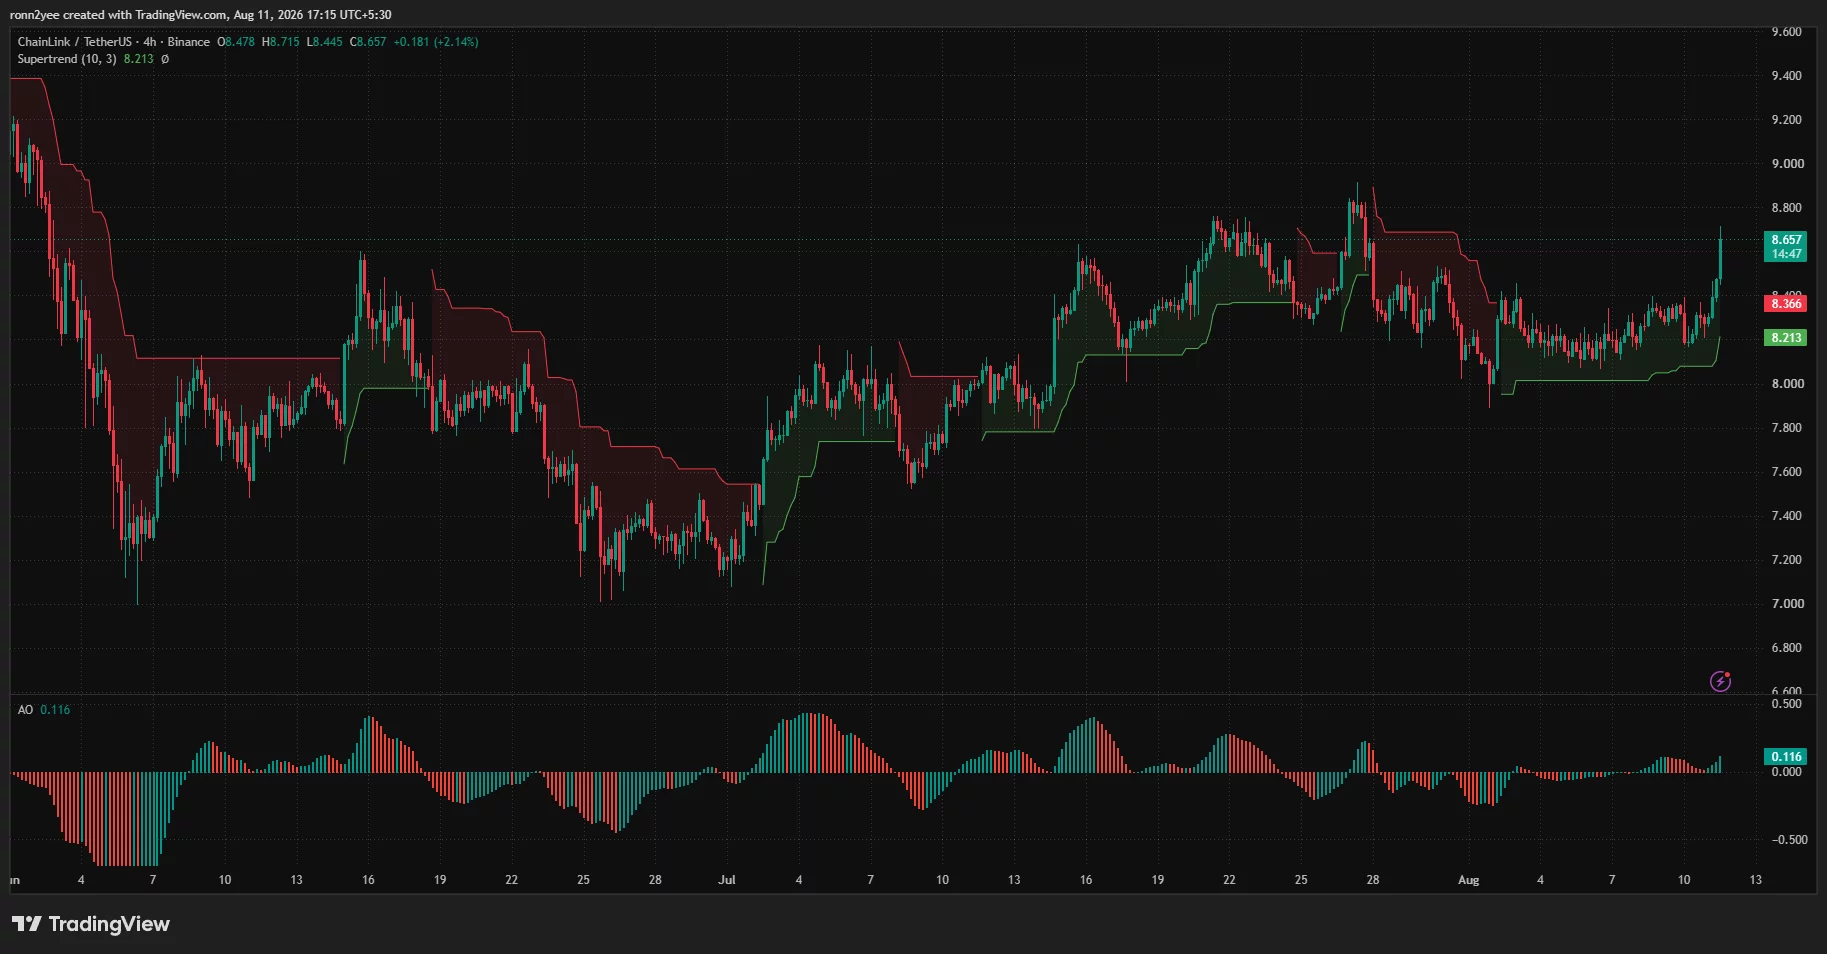Click the green 0.116 AO scale tag
The height and width of the screenshot is (954, 1827).
pos(1786,757)
